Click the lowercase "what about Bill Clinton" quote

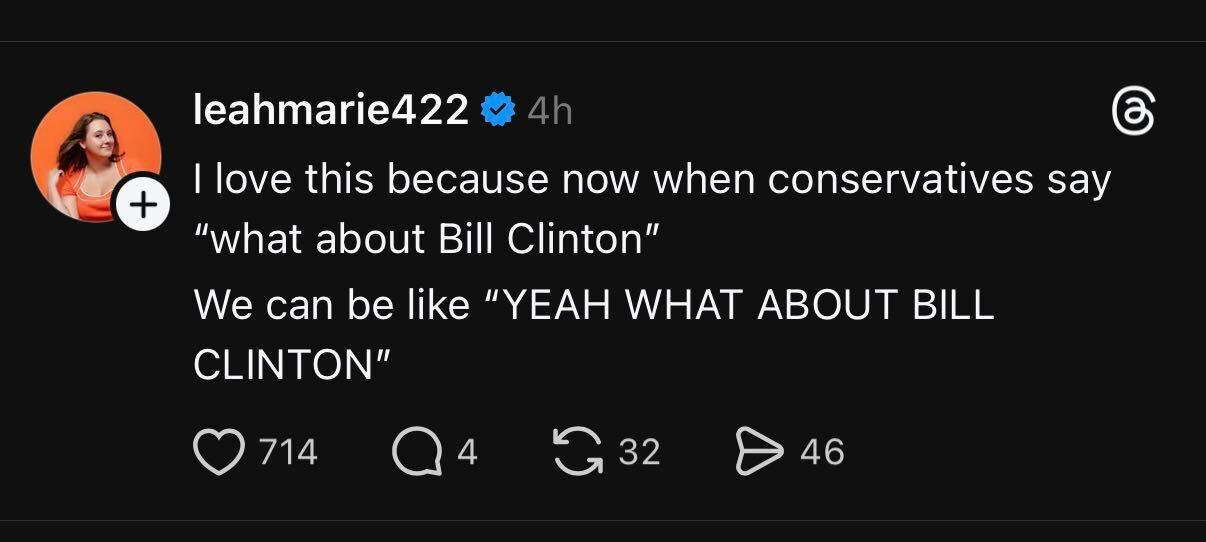click(424, 241)
